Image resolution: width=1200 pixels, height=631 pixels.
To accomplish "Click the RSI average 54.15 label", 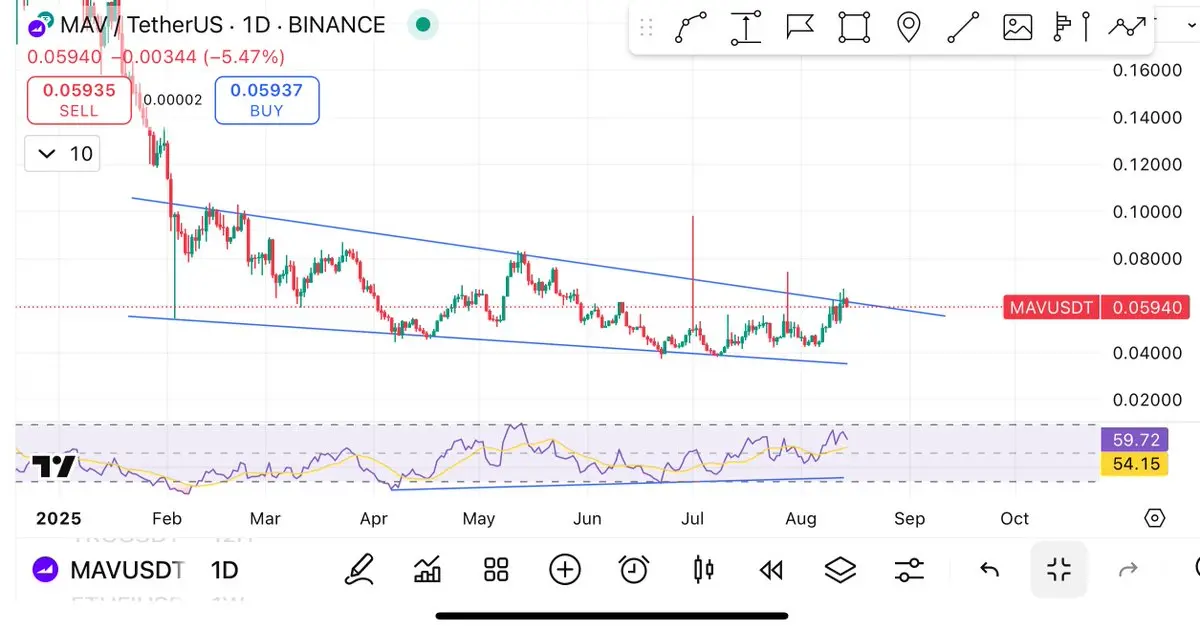I will pyautogui.click(x=1136, y=464).
